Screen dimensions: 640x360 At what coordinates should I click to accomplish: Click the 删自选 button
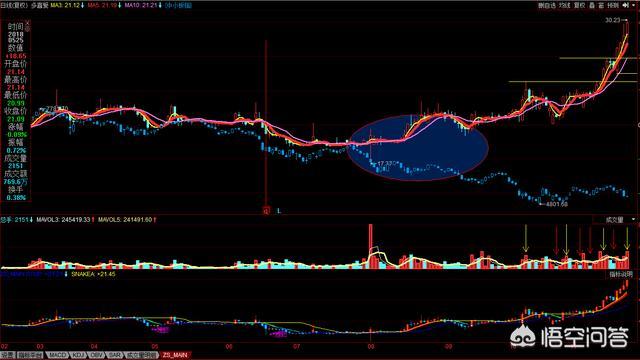click(x=547, y=5)
